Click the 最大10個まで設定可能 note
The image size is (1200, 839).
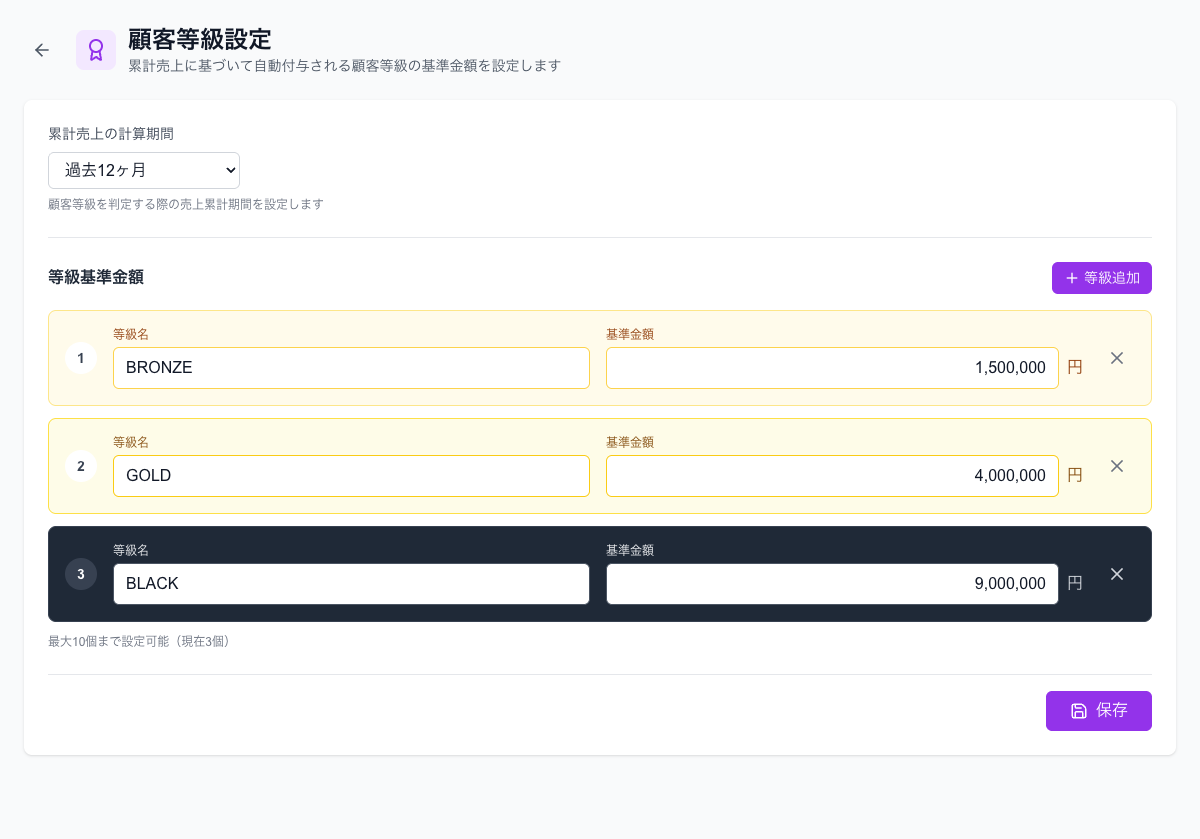142,642
